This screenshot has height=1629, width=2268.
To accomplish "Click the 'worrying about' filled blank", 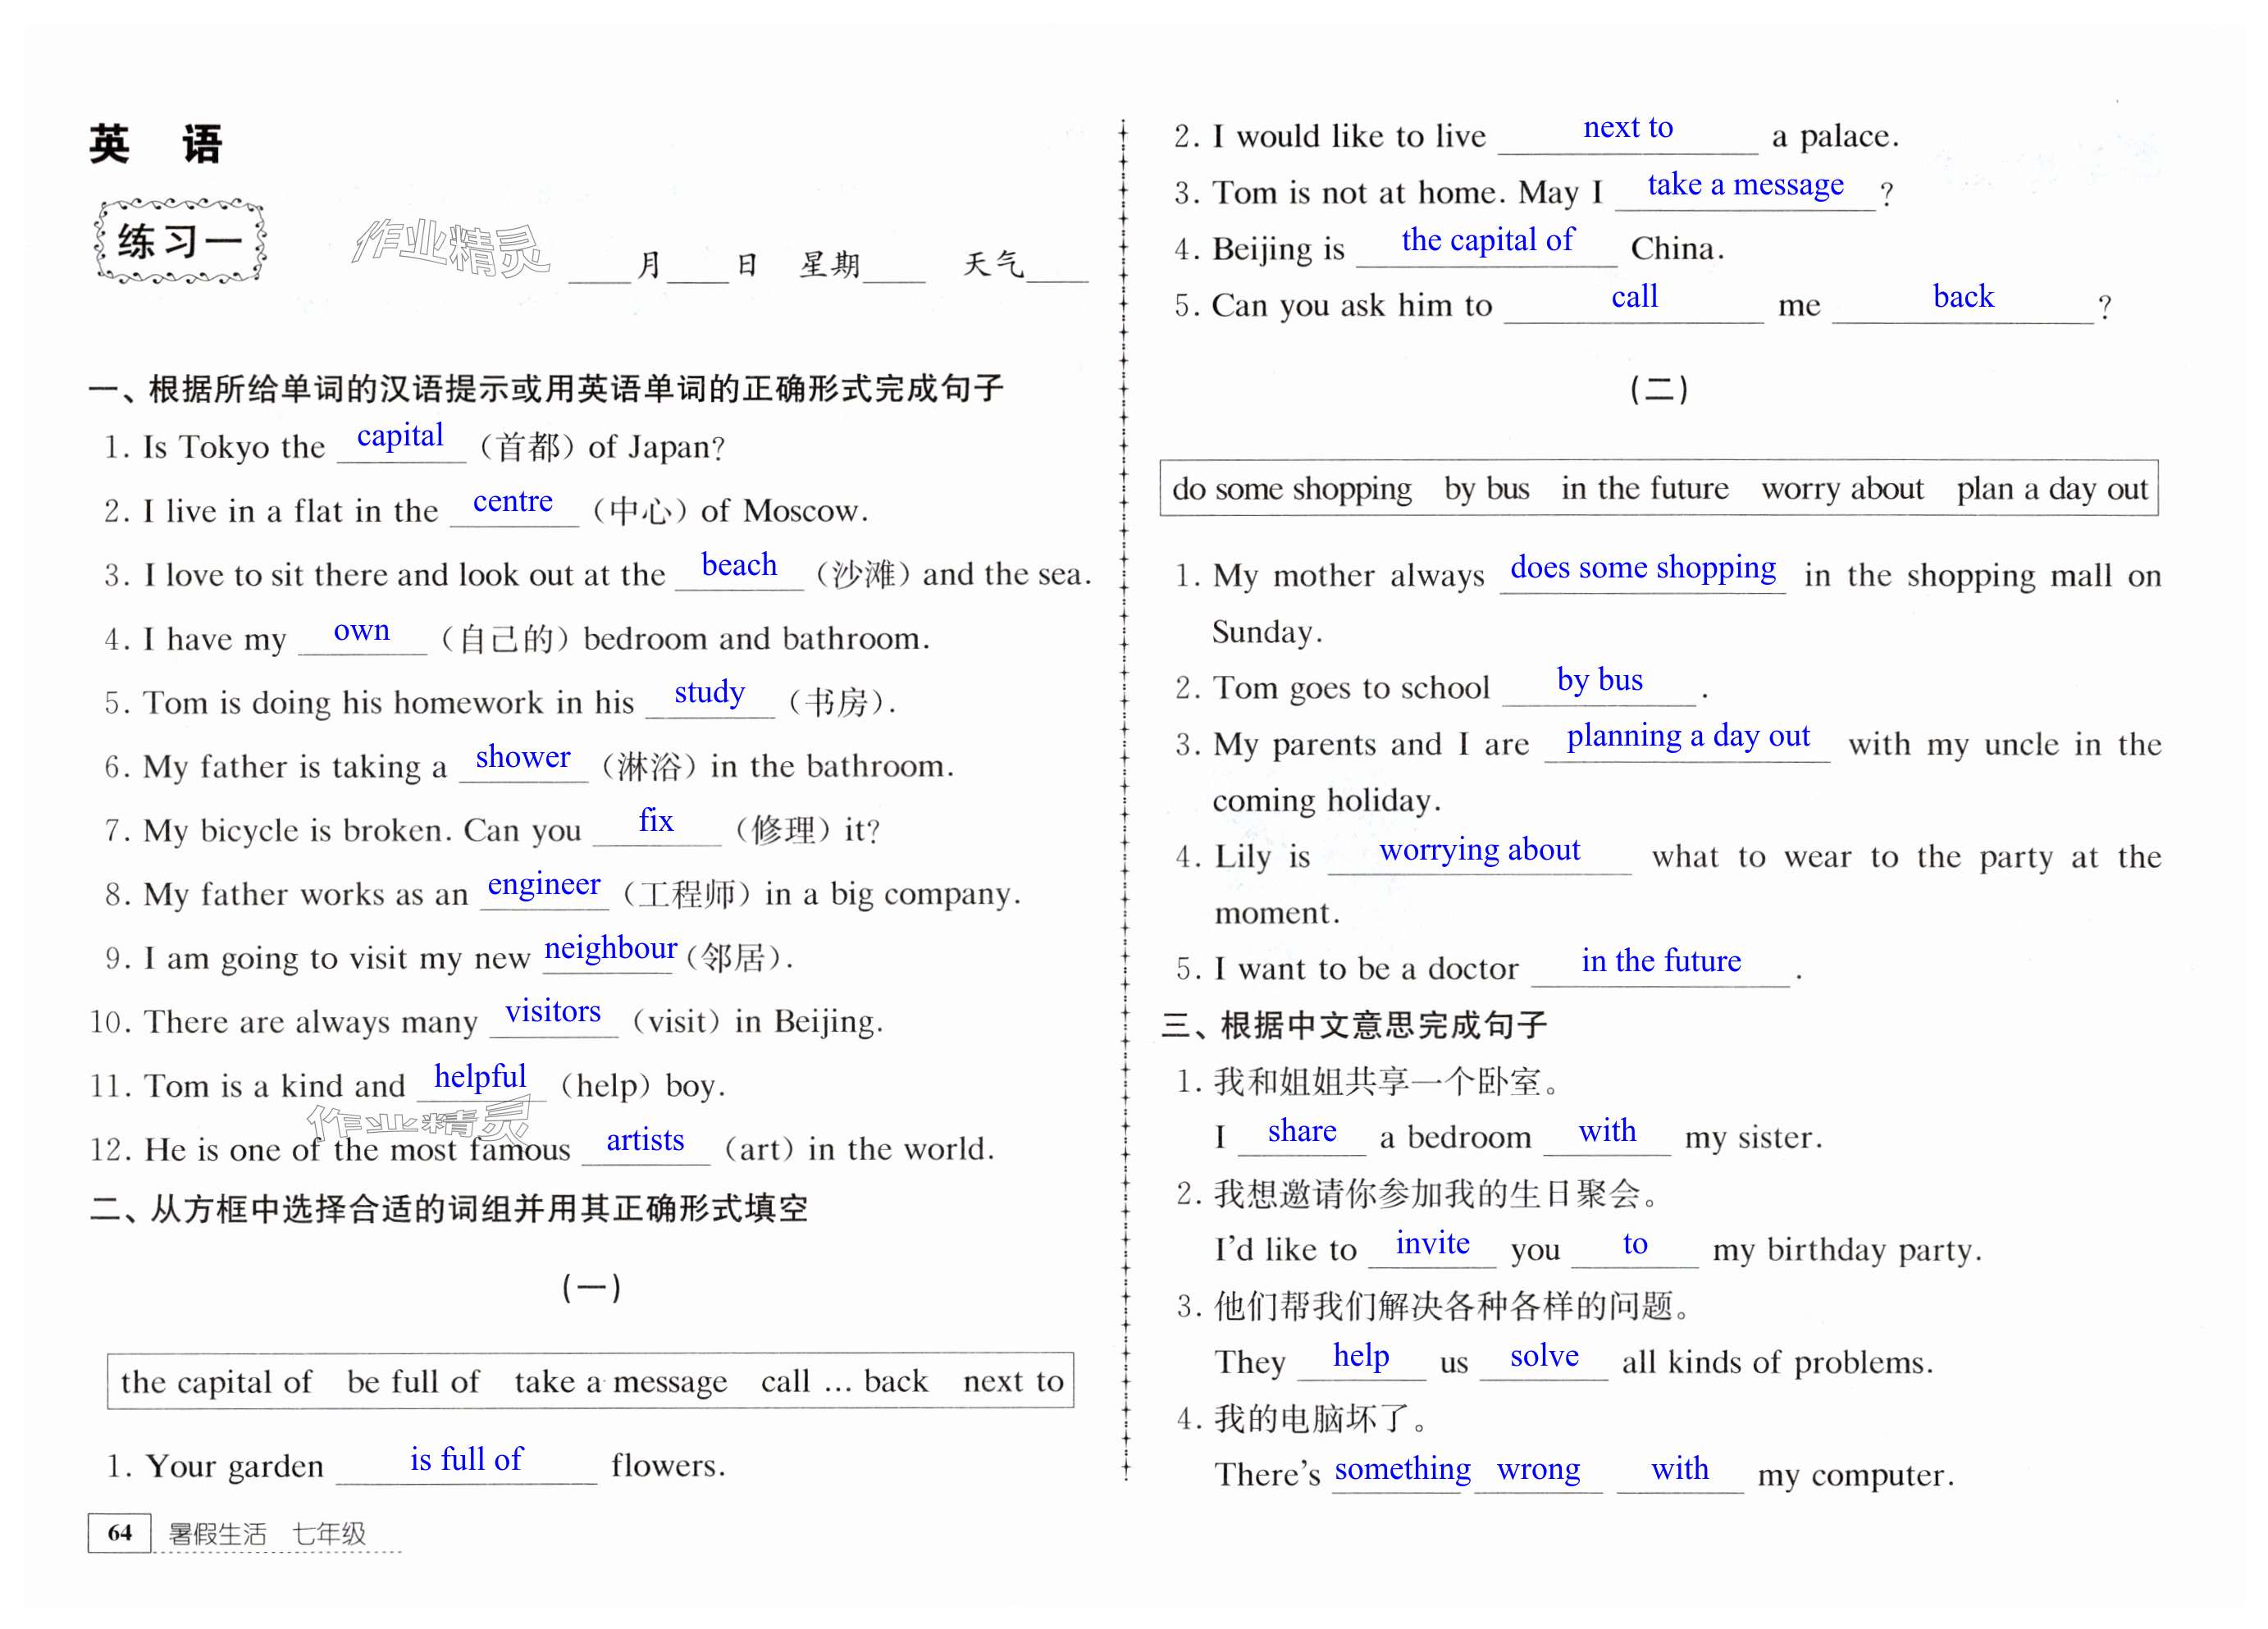I will pos(1479,850).
